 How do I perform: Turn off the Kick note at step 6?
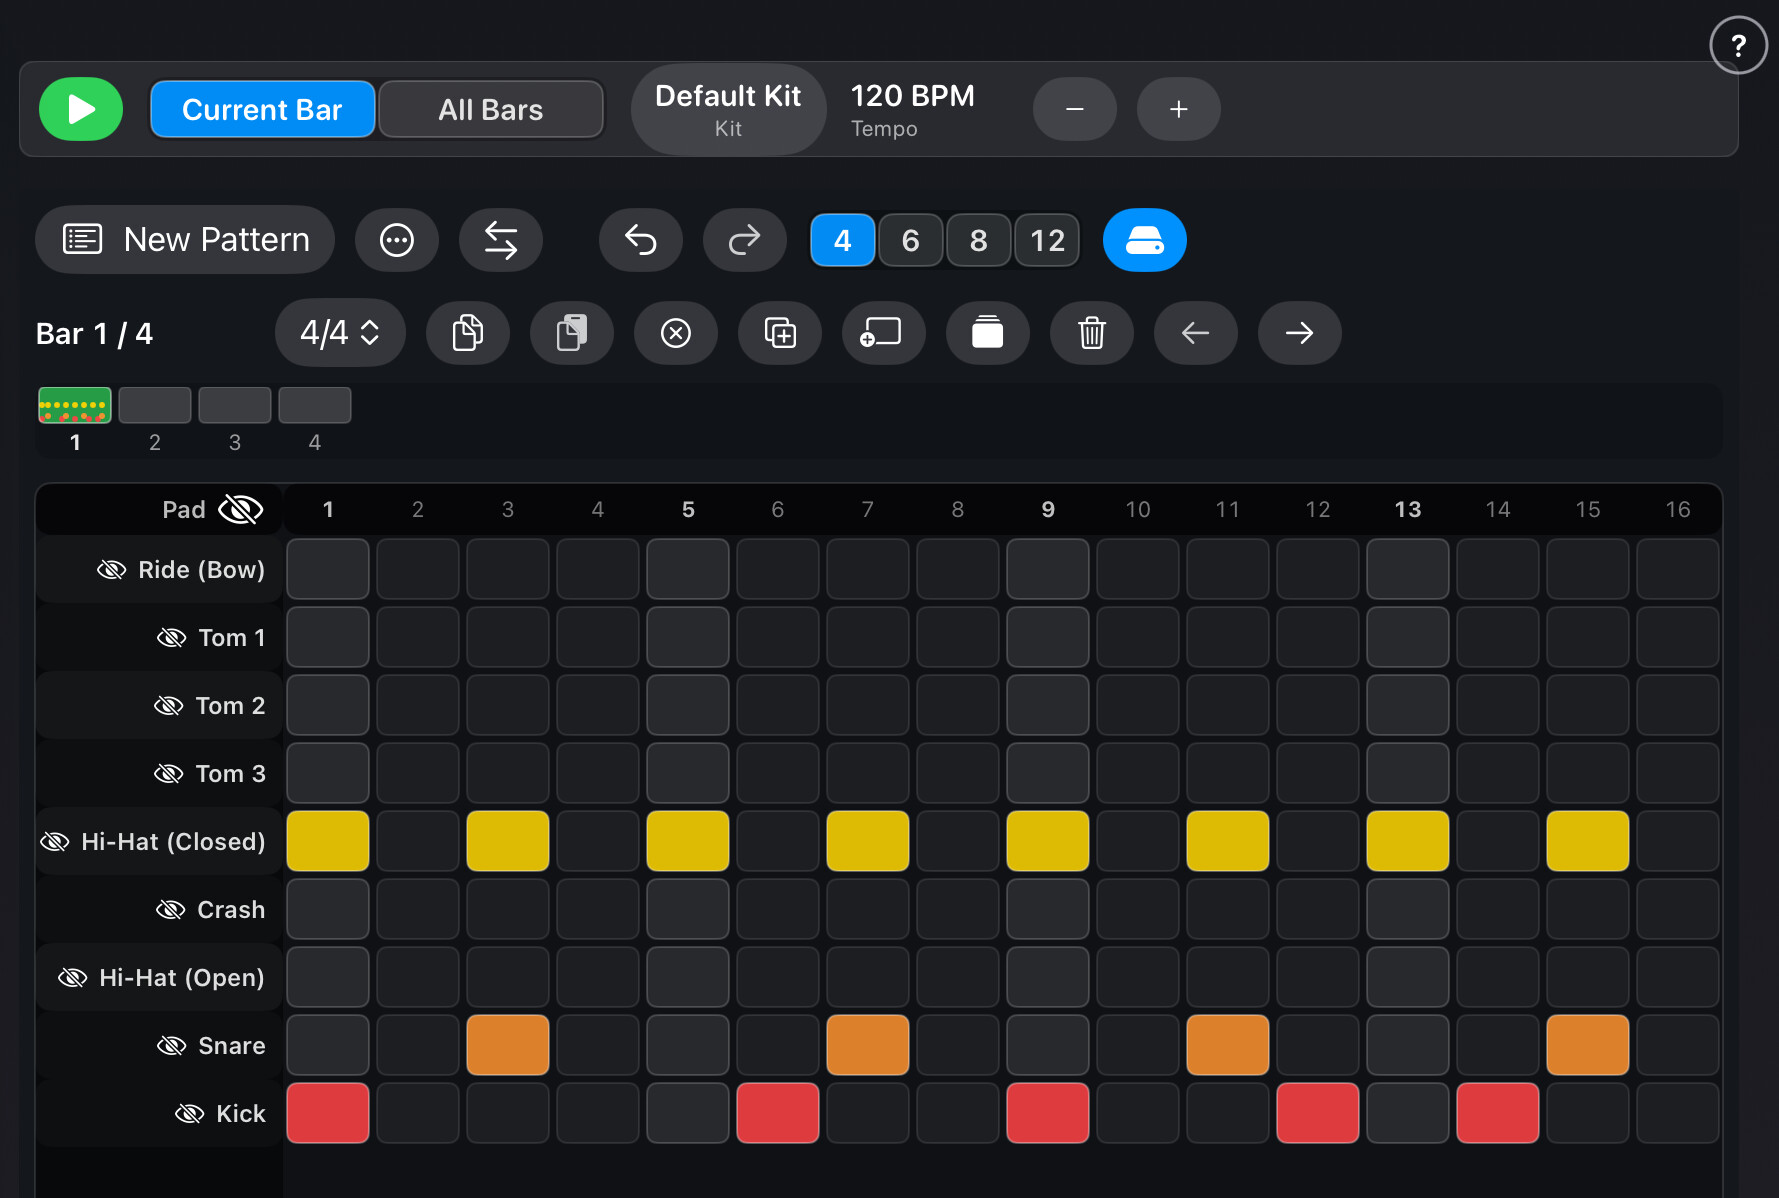[x=778, y=1113]
